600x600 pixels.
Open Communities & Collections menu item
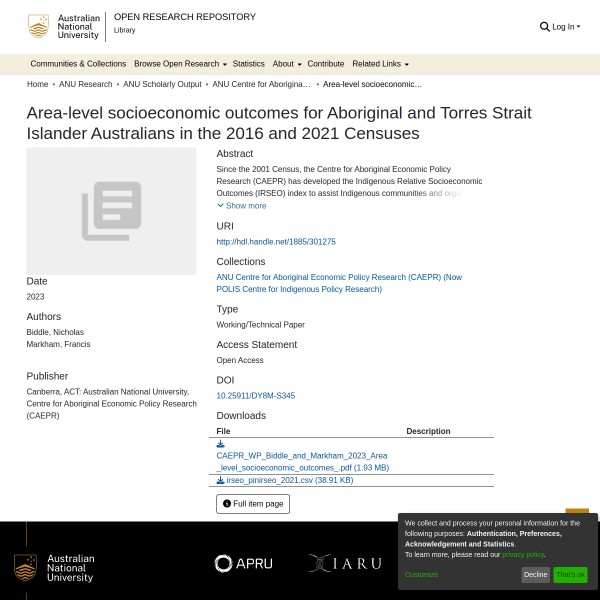[78, 64]
